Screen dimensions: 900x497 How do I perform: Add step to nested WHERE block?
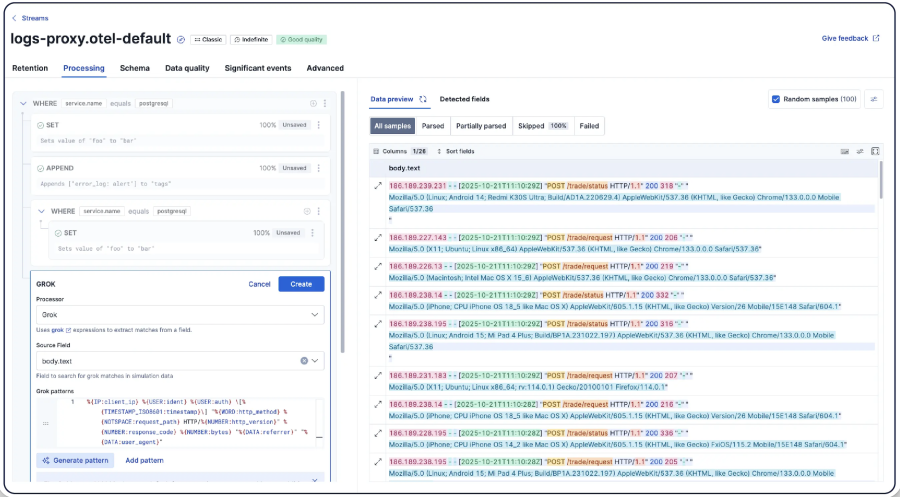point(307,211)
